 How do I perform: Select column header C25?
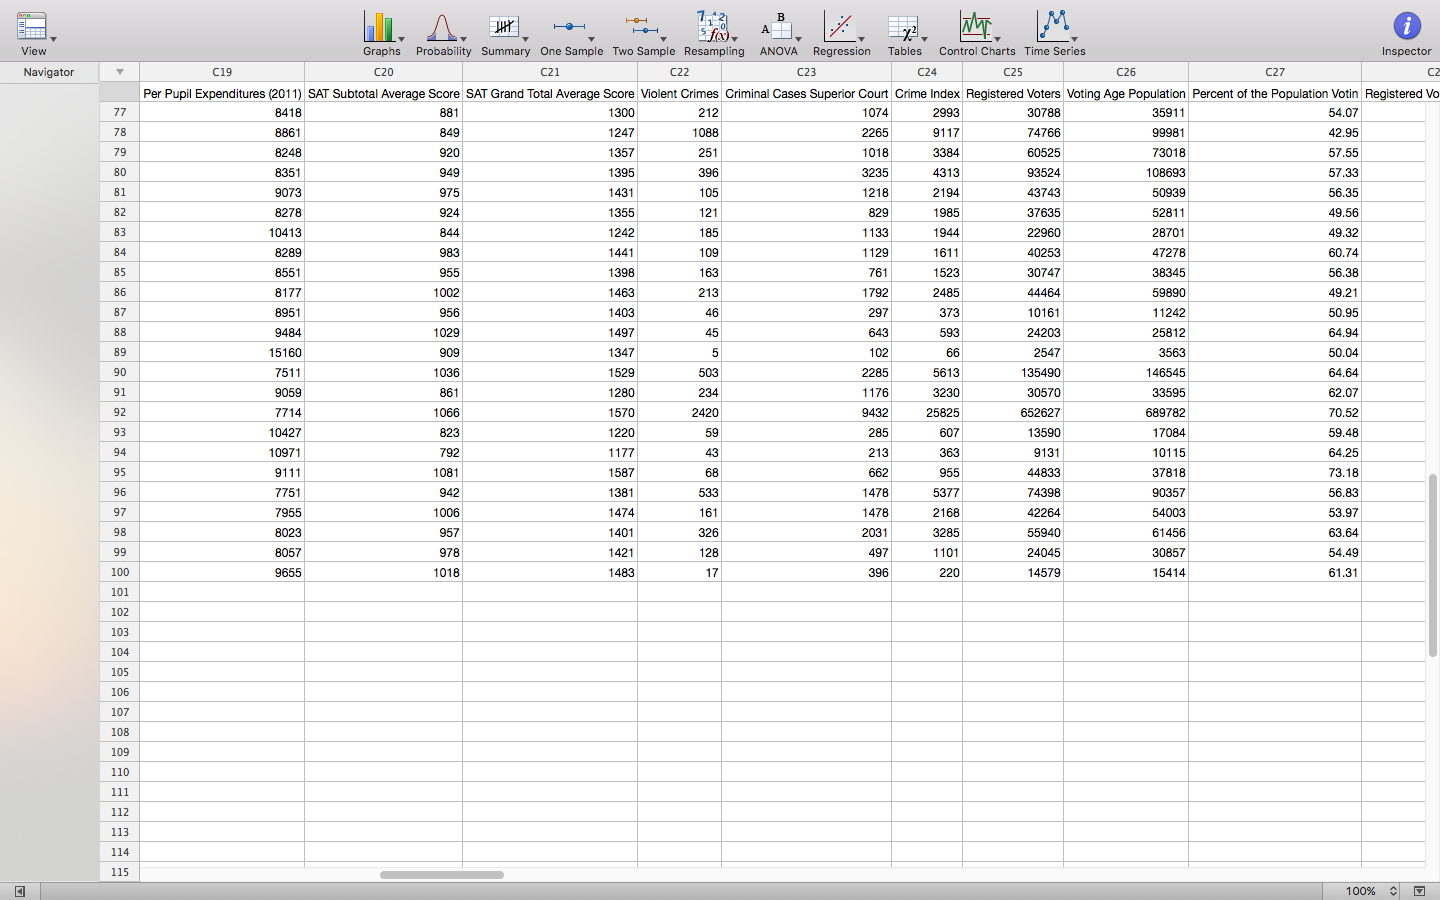coord(1013,72)
